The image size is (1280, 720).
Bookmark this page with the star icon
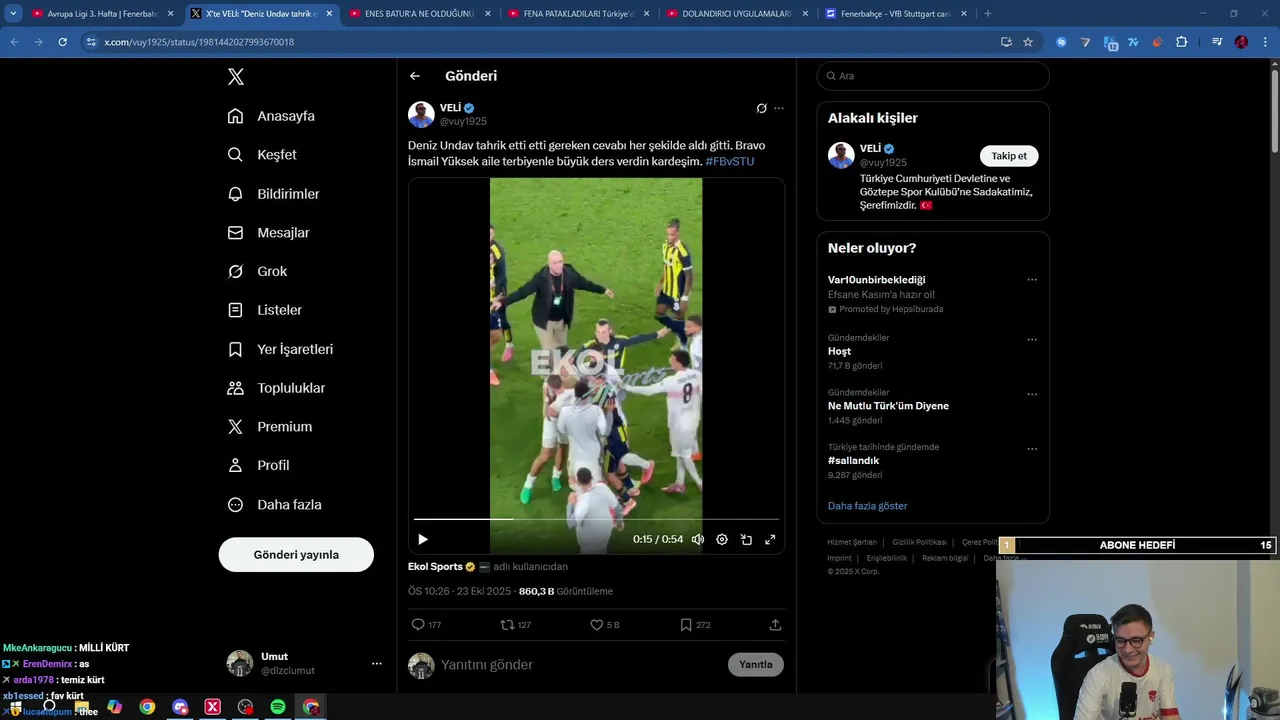click(1028, 42)
